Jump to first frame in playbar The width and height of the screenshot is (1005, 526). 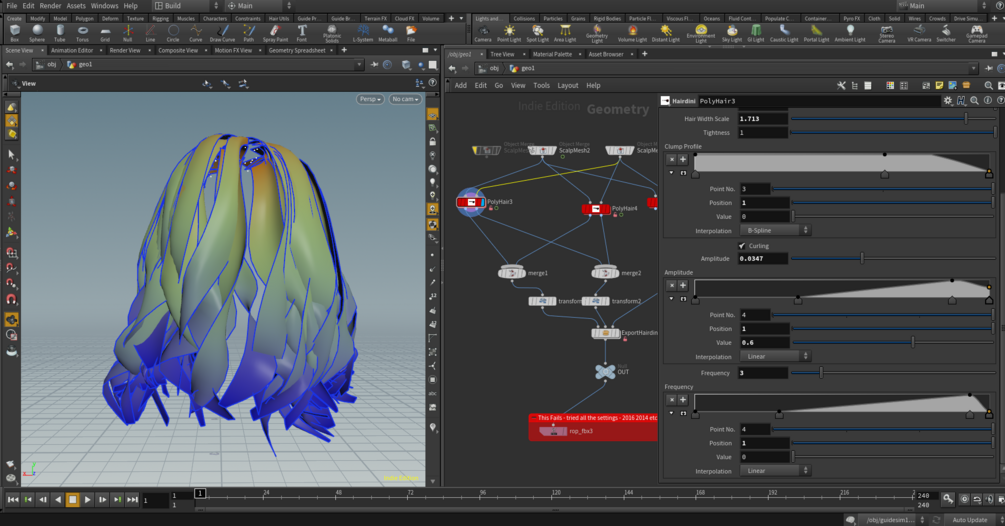tap(13, 500)
